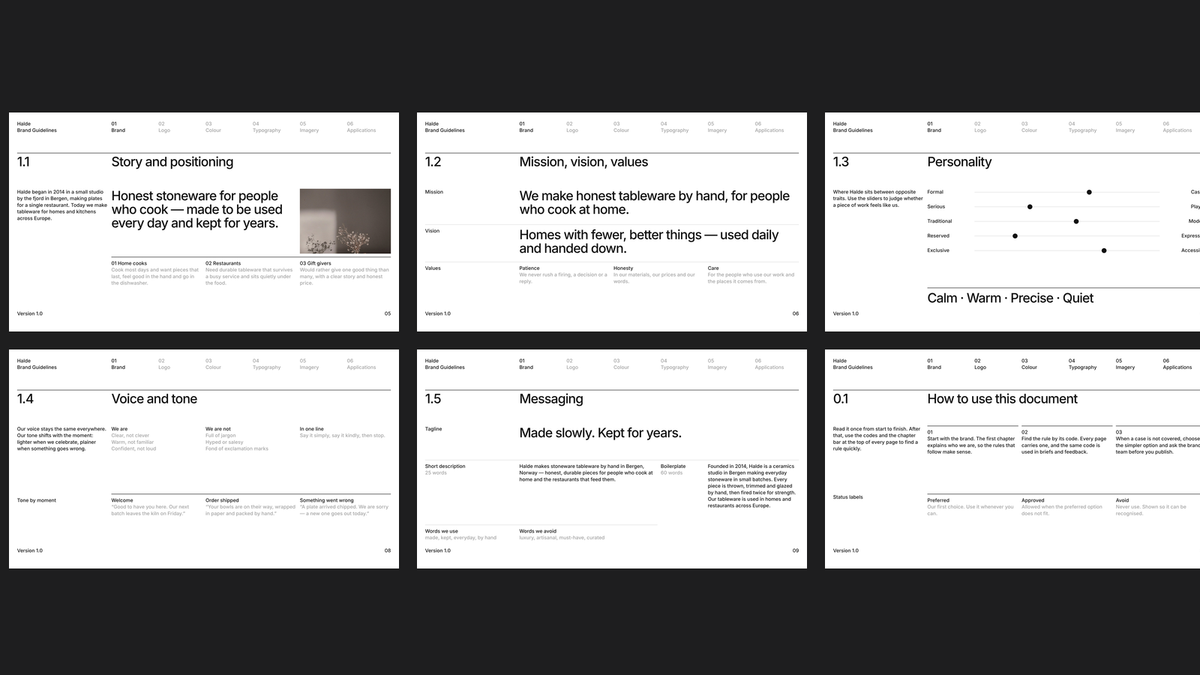
Task: Choose 03 Colour tab on Messaging slide
Action: coord(621,364)
